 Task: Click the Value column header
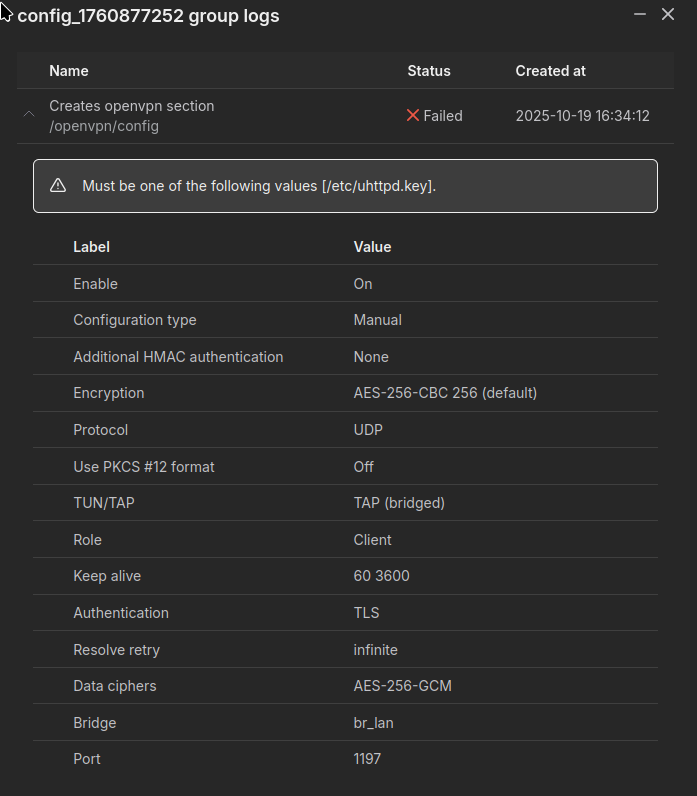click(372, 247)
